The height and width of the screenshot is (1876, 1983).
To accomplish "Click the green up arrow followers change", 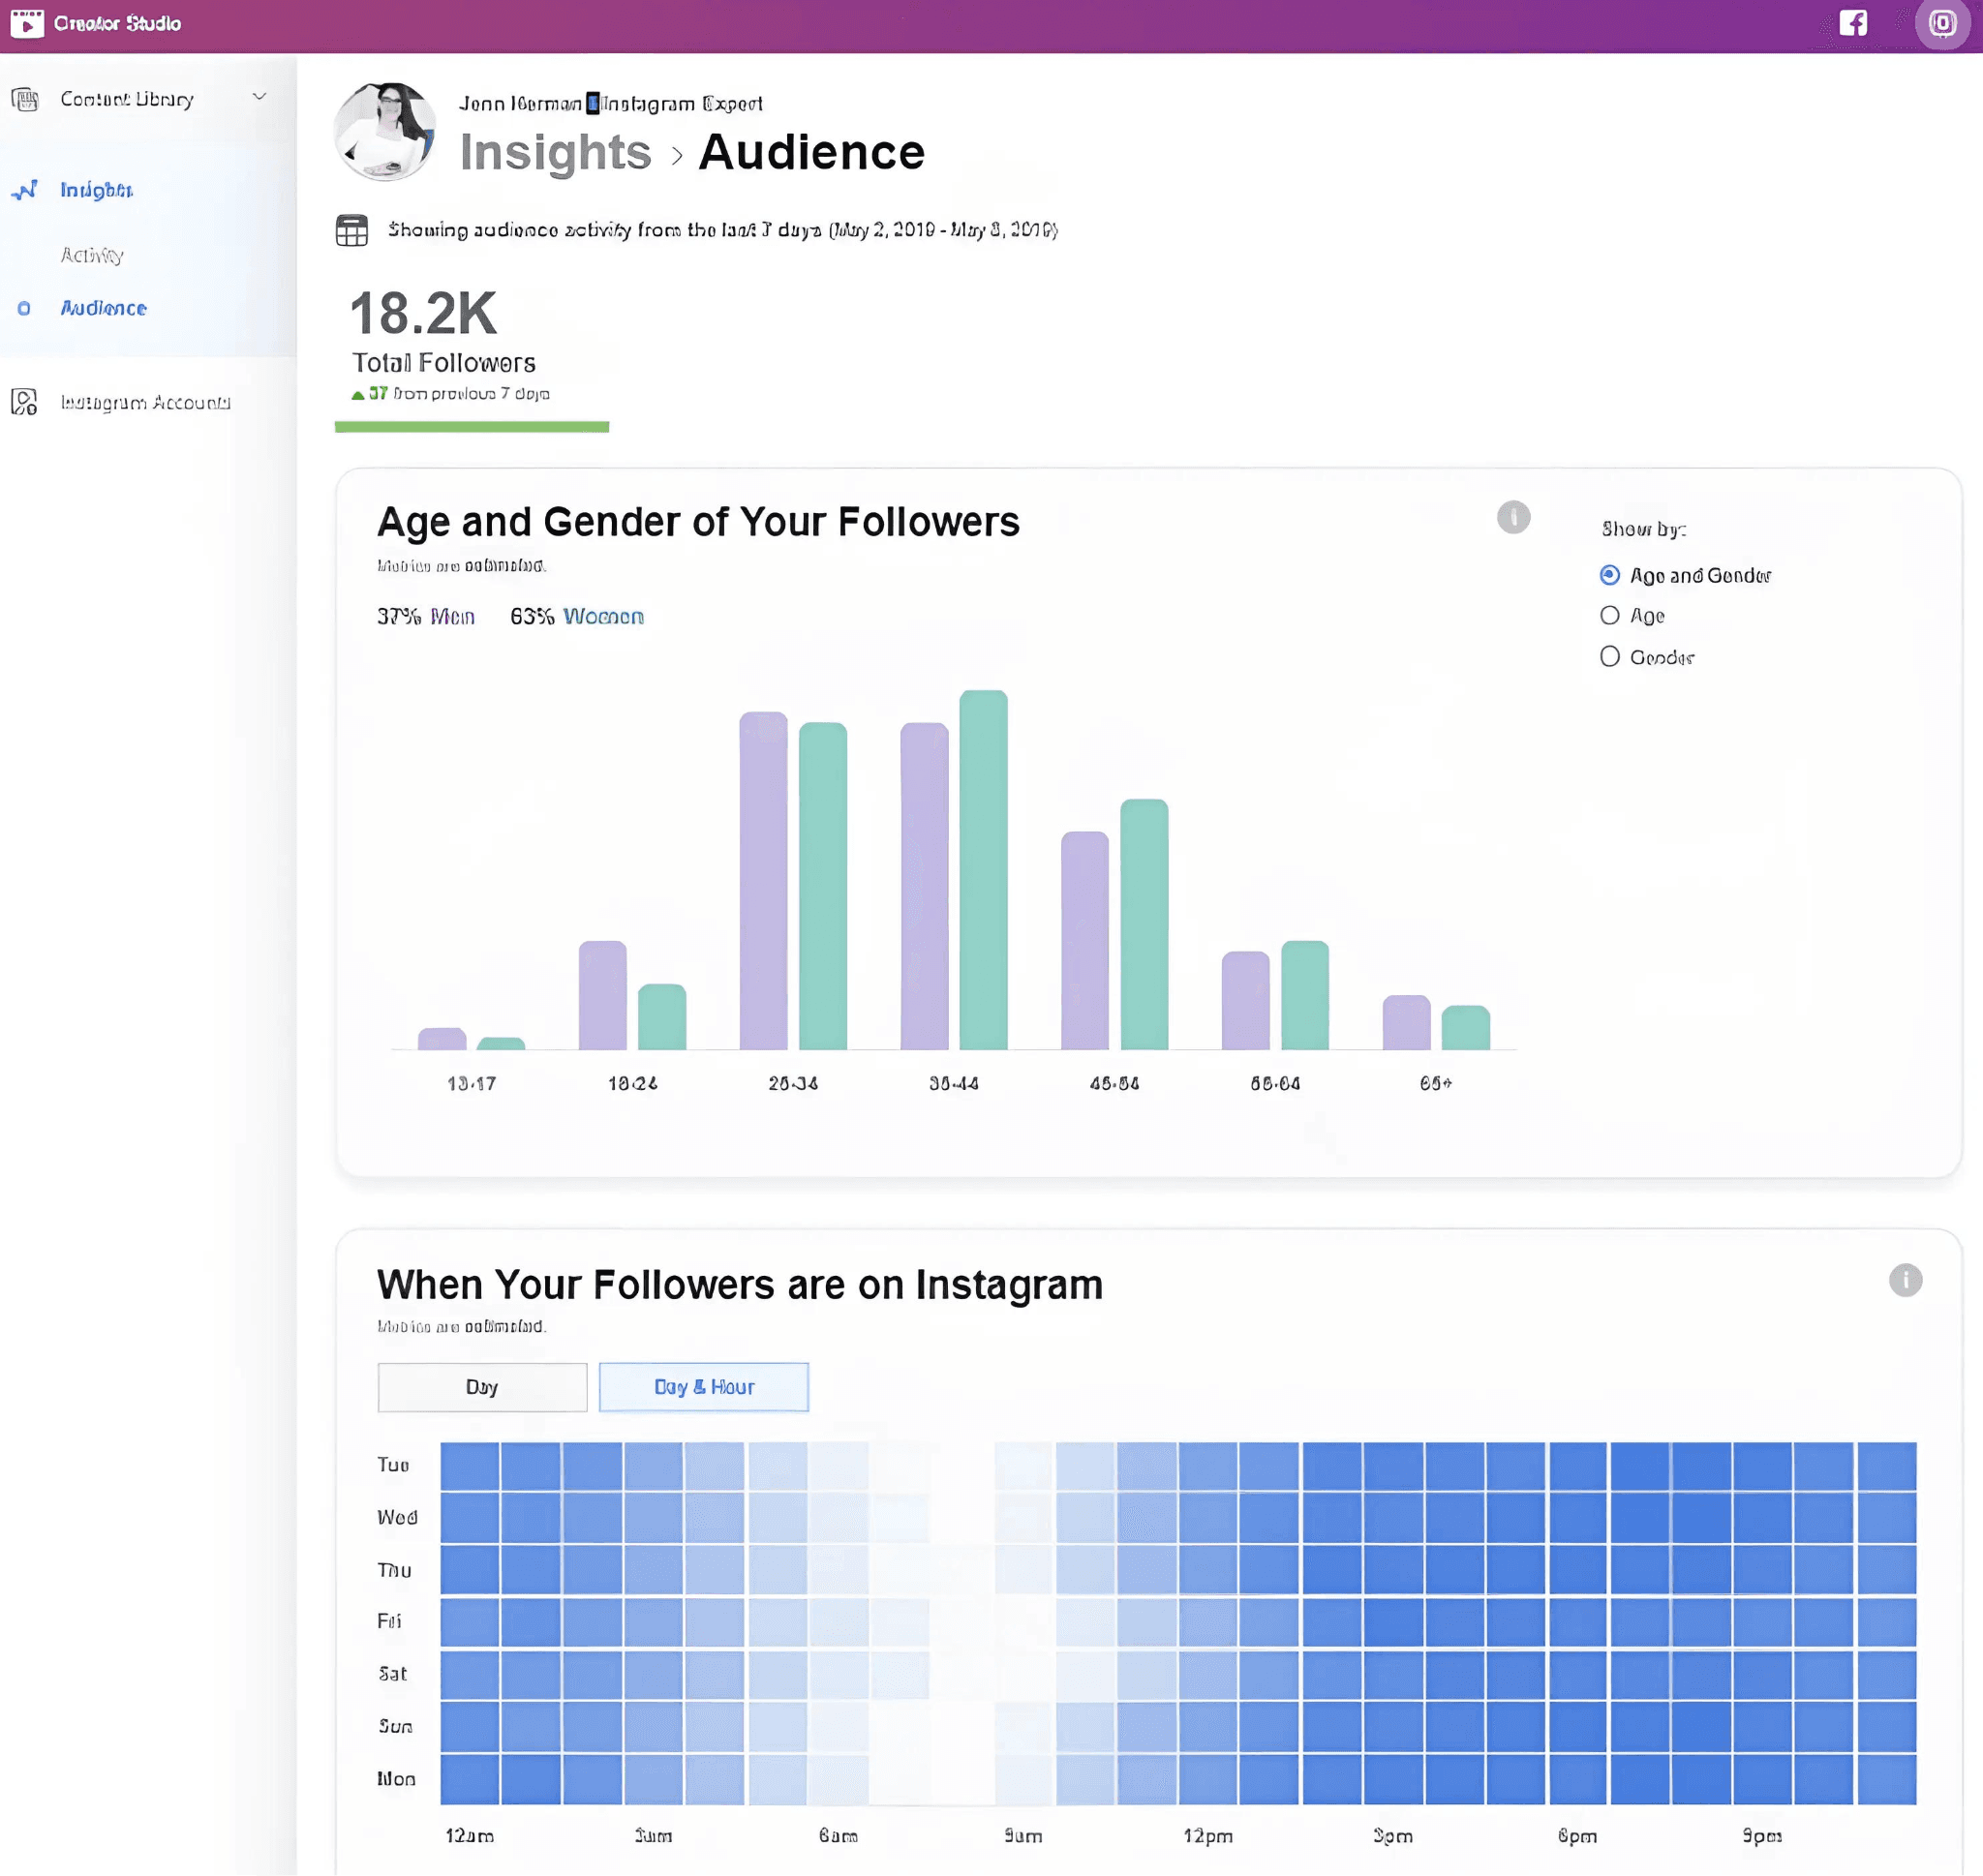I will point(358,395).
